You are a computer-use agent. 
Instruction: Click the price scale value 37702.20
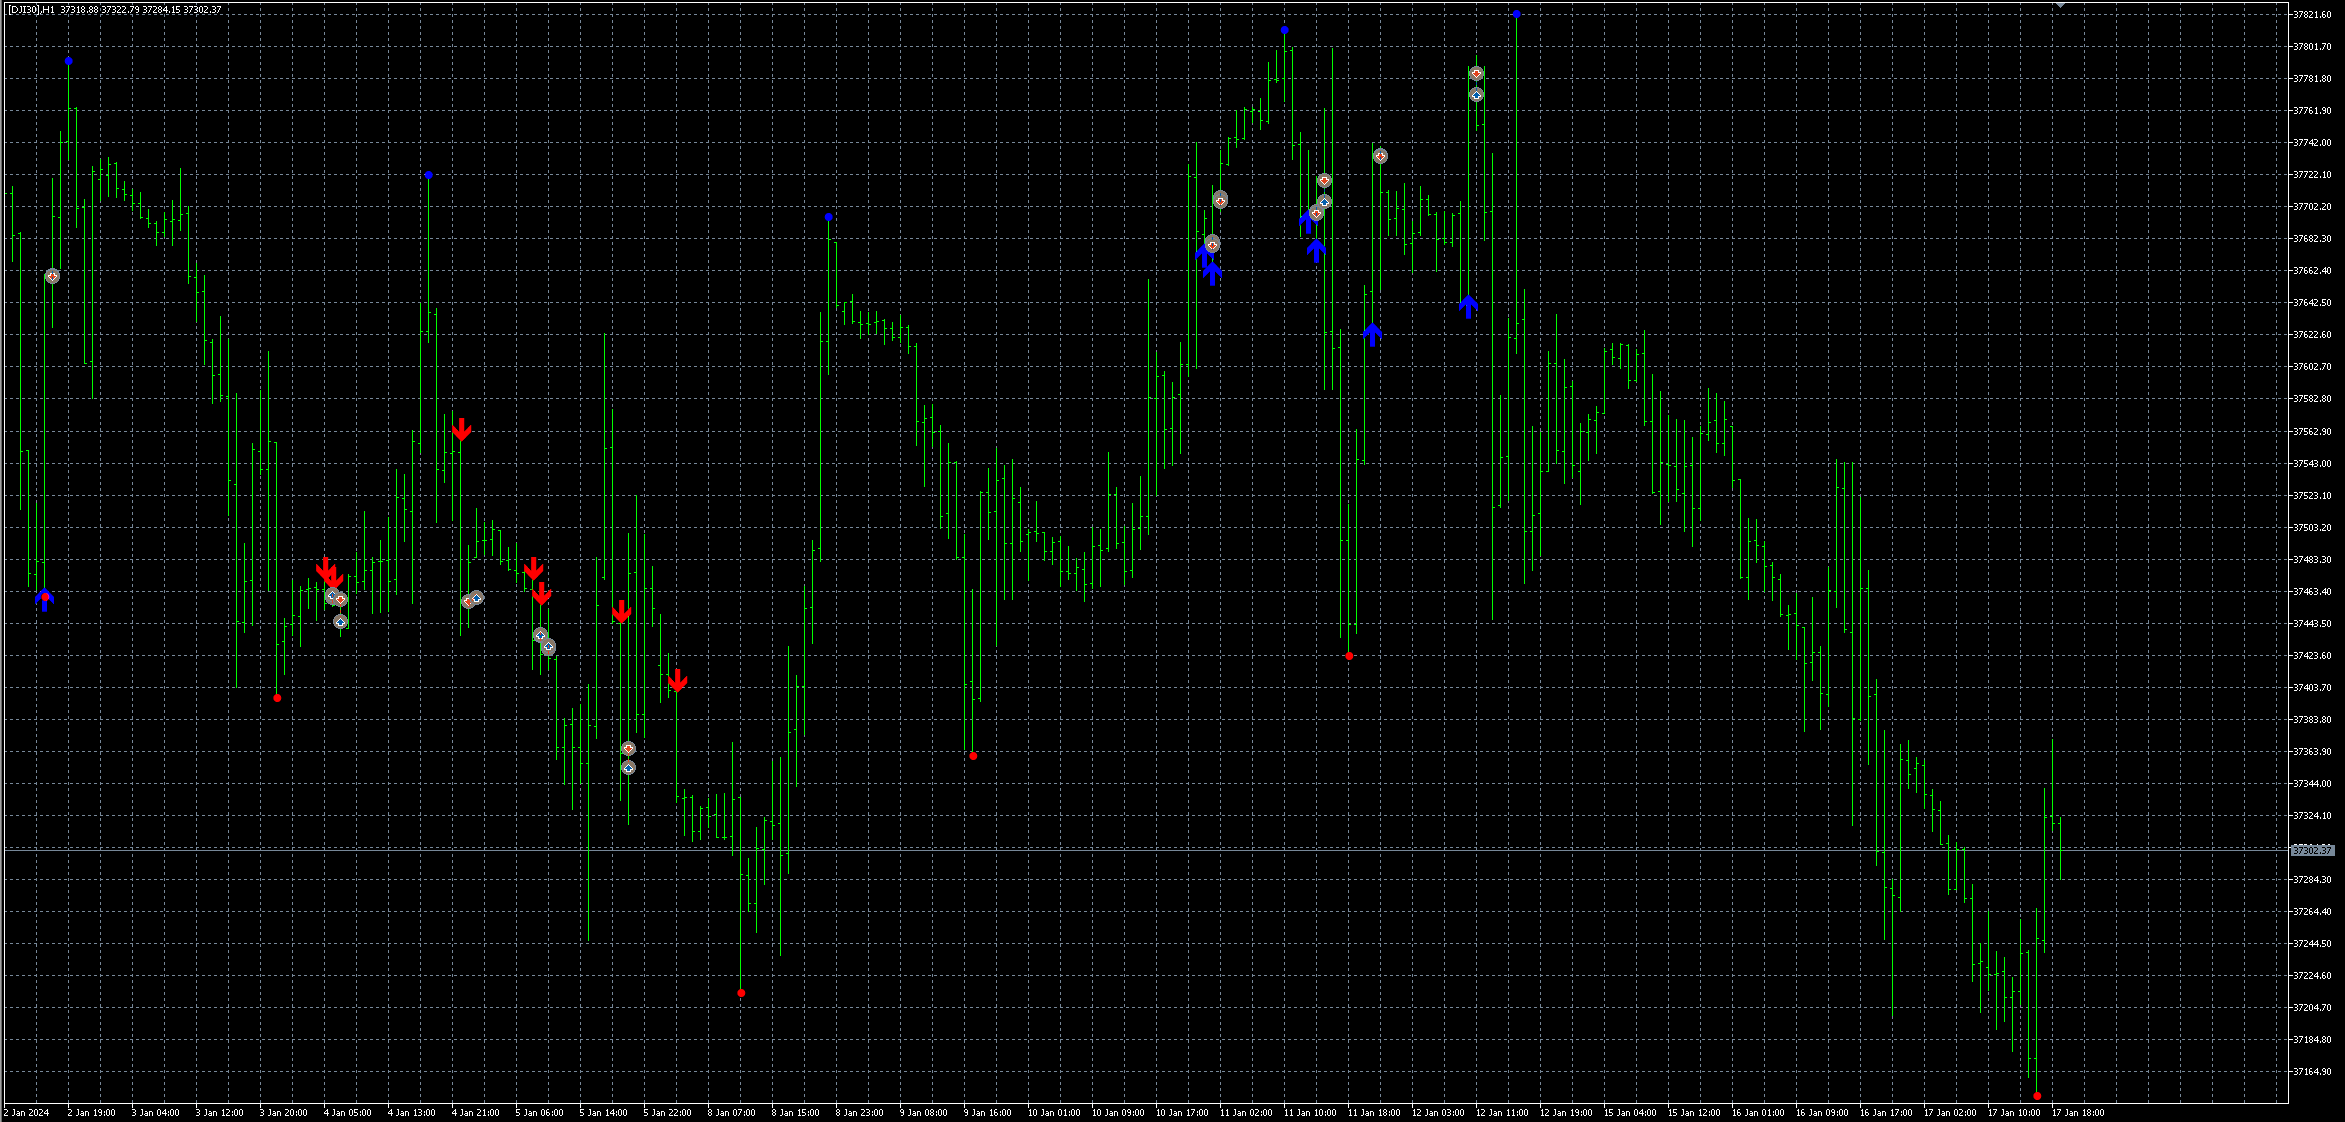(2312, 207)
